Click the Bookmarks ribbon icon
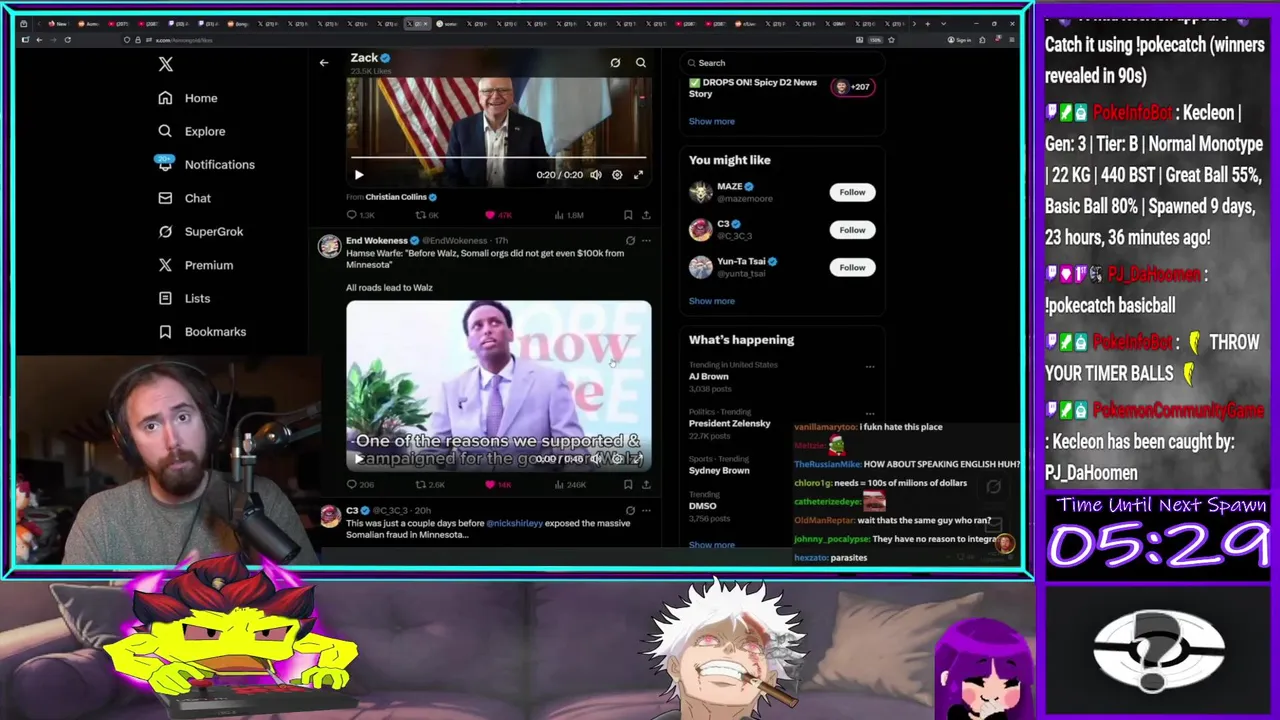This screenshot has height=720, width=1280. pos(165,332)
